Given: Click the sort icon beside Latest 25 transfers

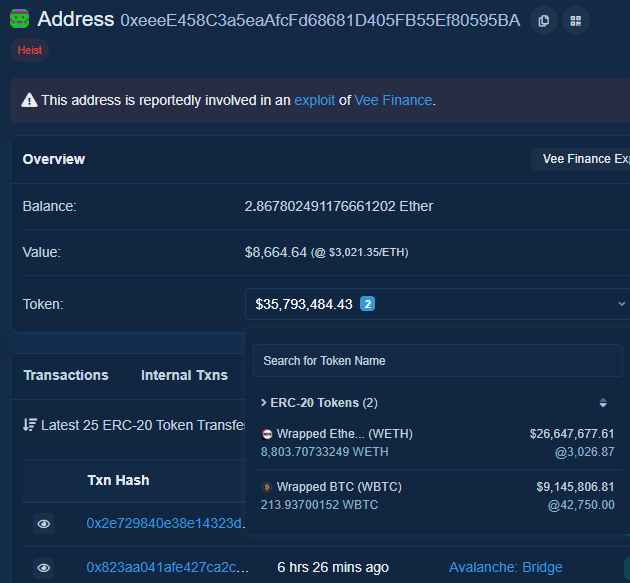Looking at the screenshot, I should [29, 425].
